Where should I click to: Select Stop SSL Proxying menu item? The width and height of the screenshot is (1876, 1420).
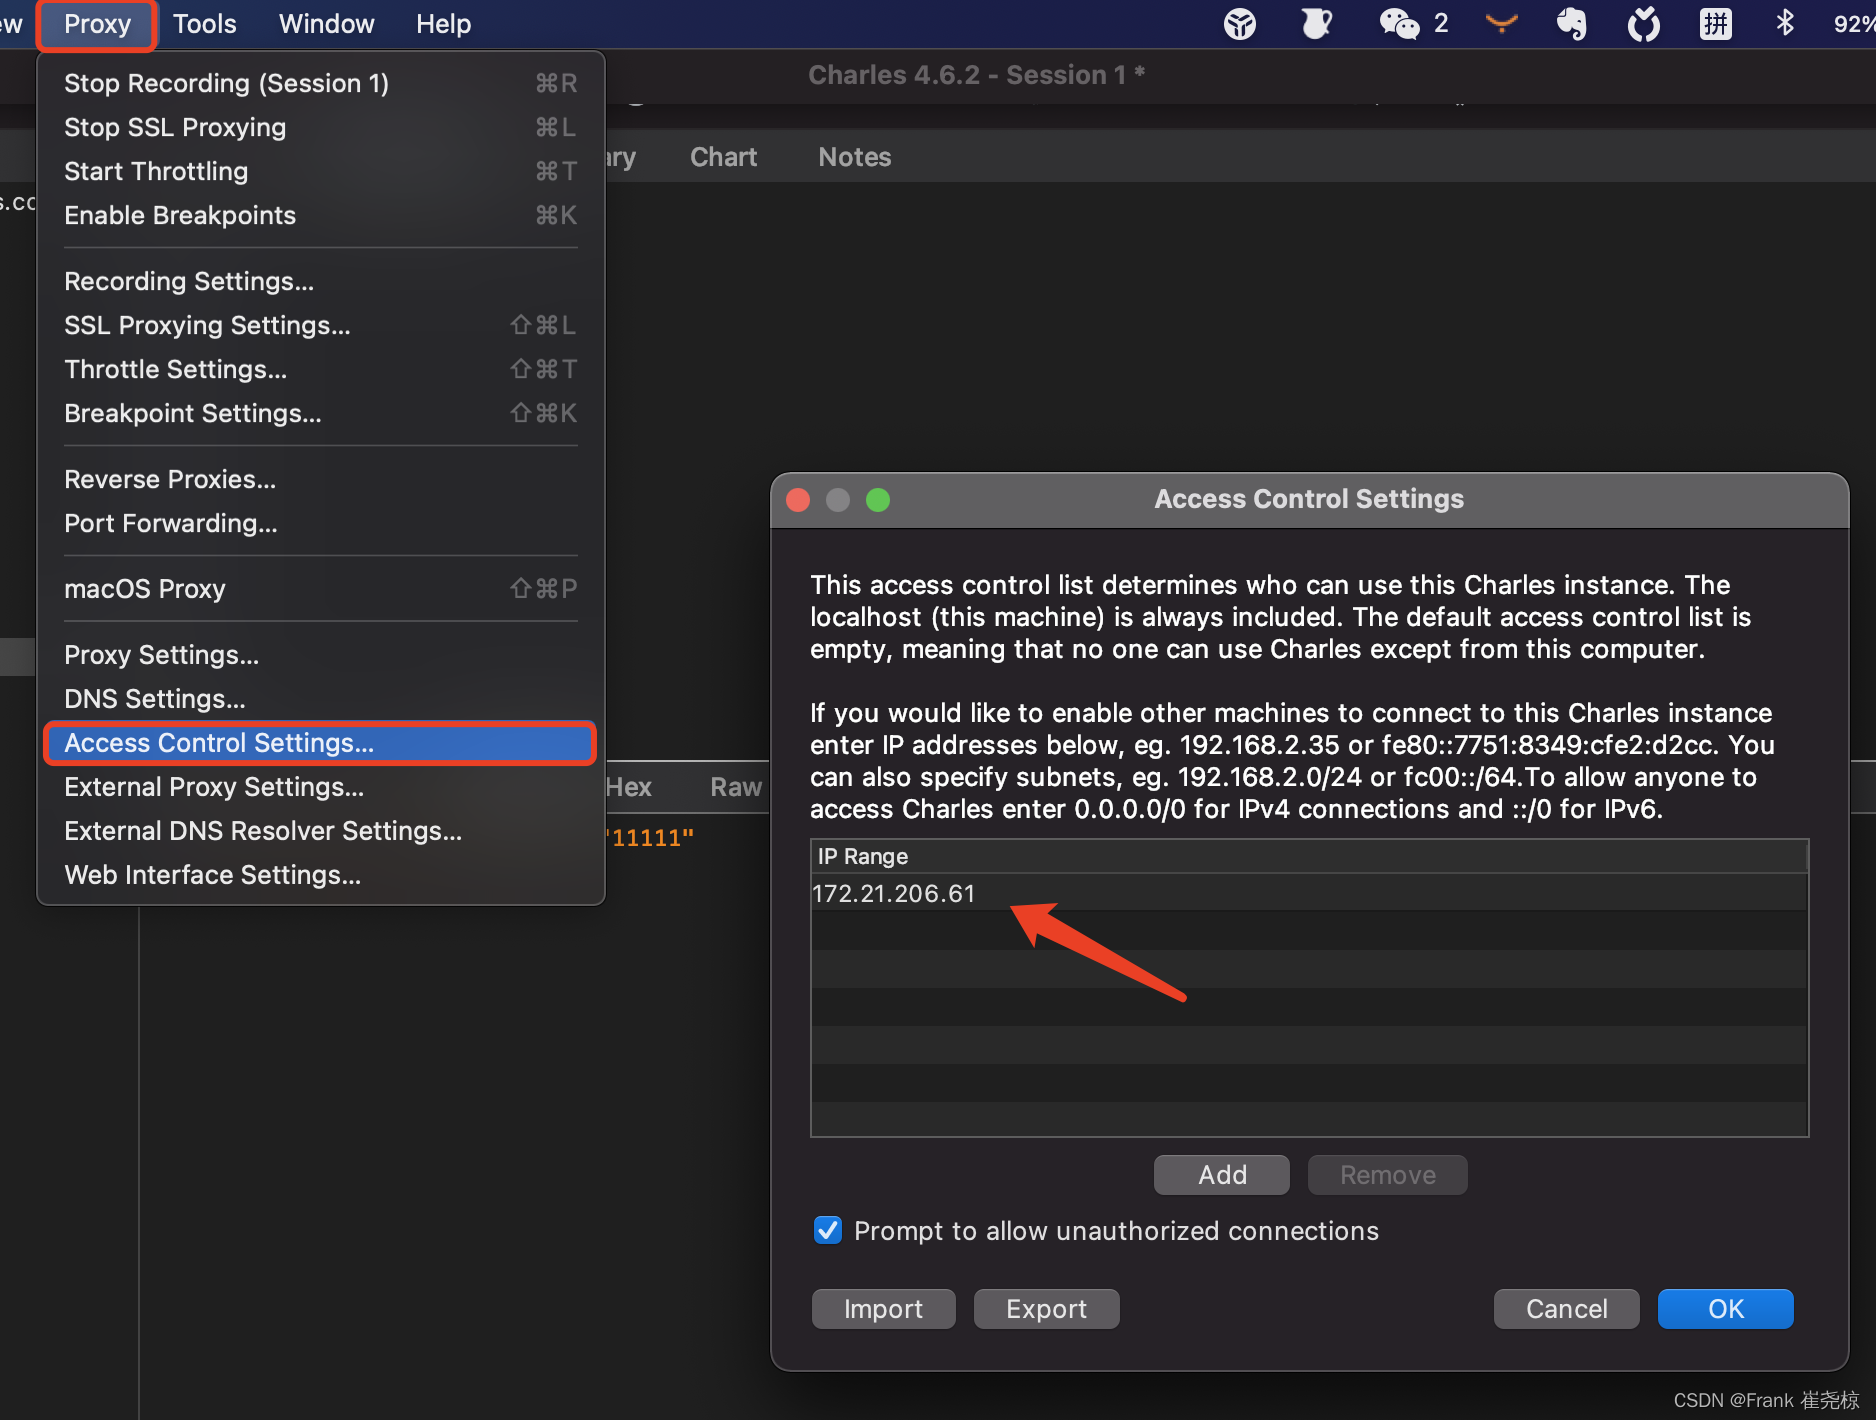(320, 127)
